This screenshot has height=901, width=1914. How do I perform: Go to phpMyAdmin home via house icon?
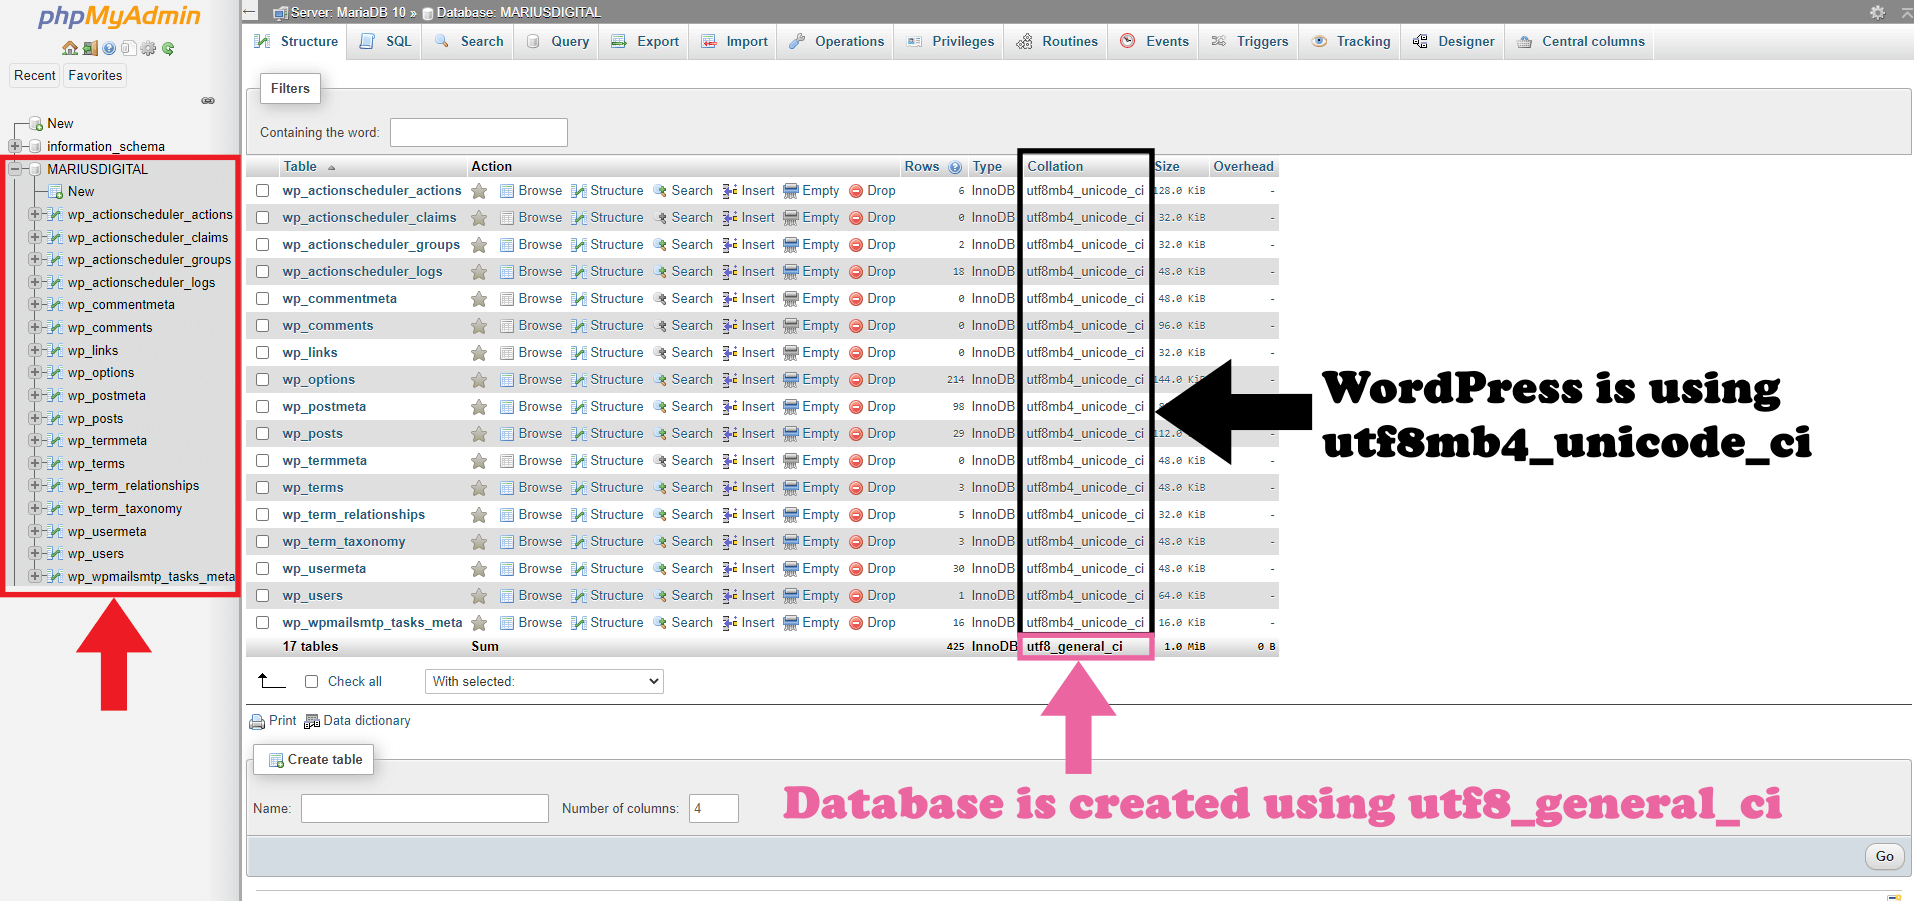coord(70,48)
